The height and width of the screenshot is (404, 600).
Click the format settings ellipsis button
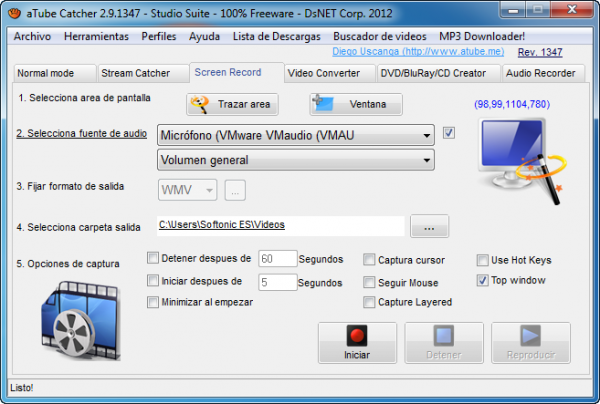(x=235, y=190)
